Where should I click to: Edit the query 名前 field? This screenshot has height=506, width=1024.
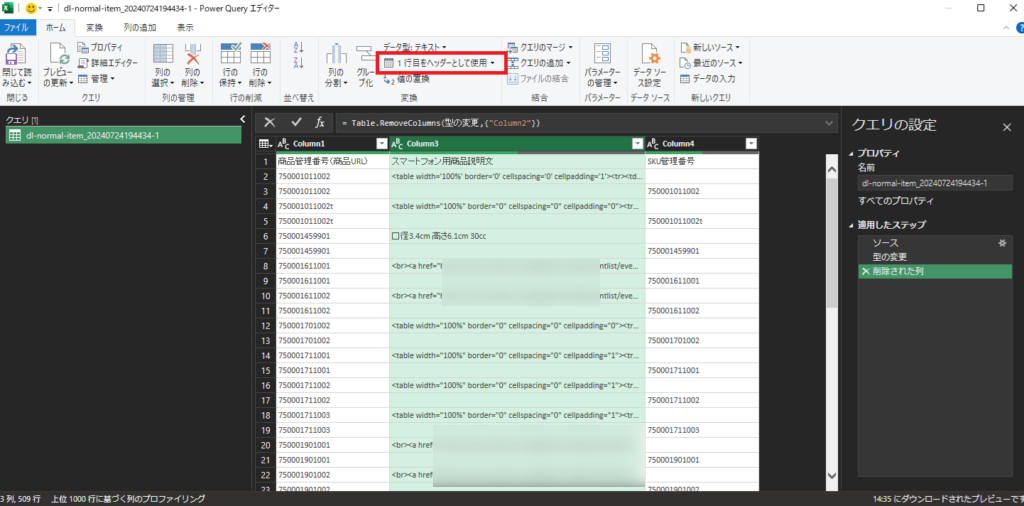point(934,183)
